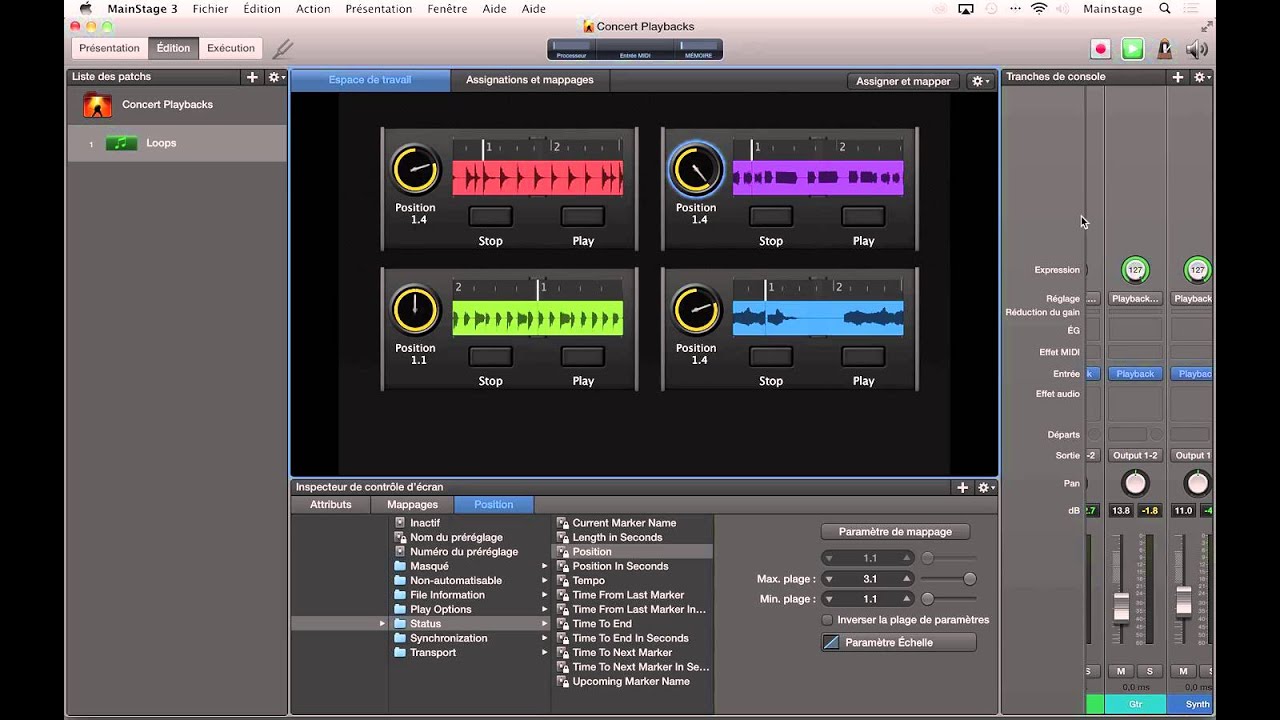
Task: Open the Présentation menu in menu bar
Action: click(378, 9)
